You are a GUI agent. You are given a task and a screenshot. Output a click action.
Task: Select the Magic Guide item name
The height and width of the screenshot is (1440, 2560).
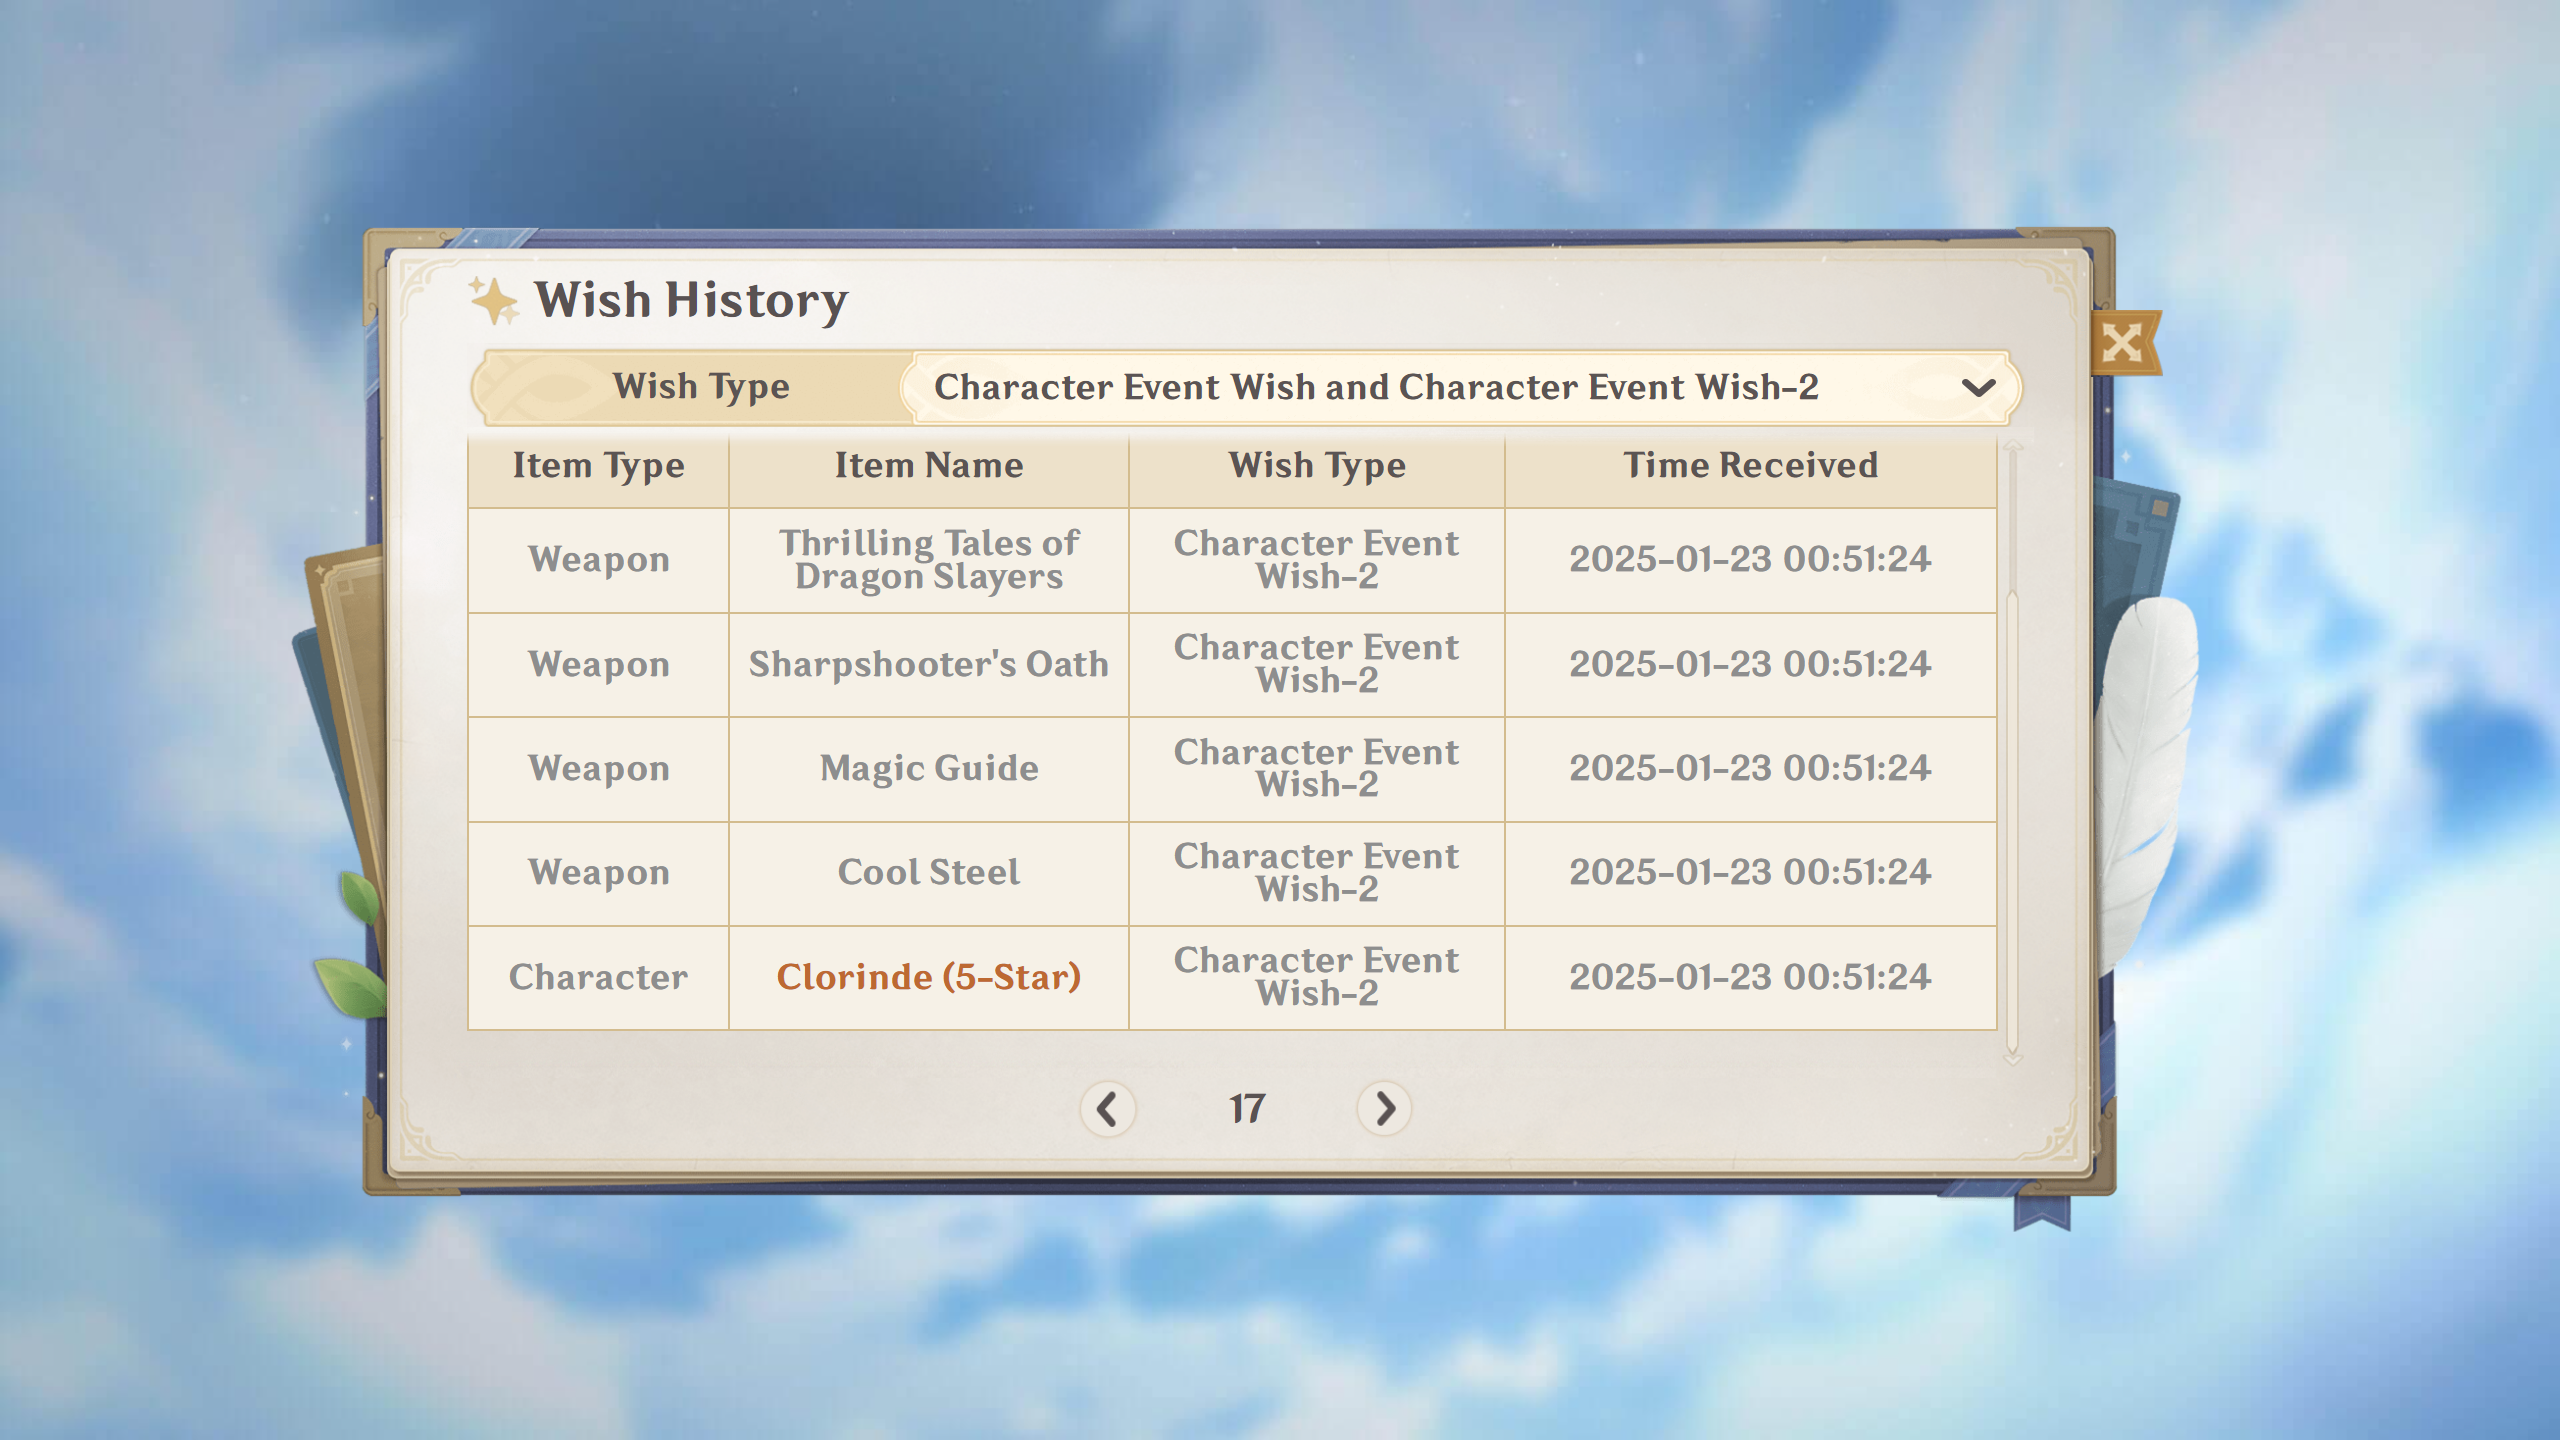[x=929, y=768]
